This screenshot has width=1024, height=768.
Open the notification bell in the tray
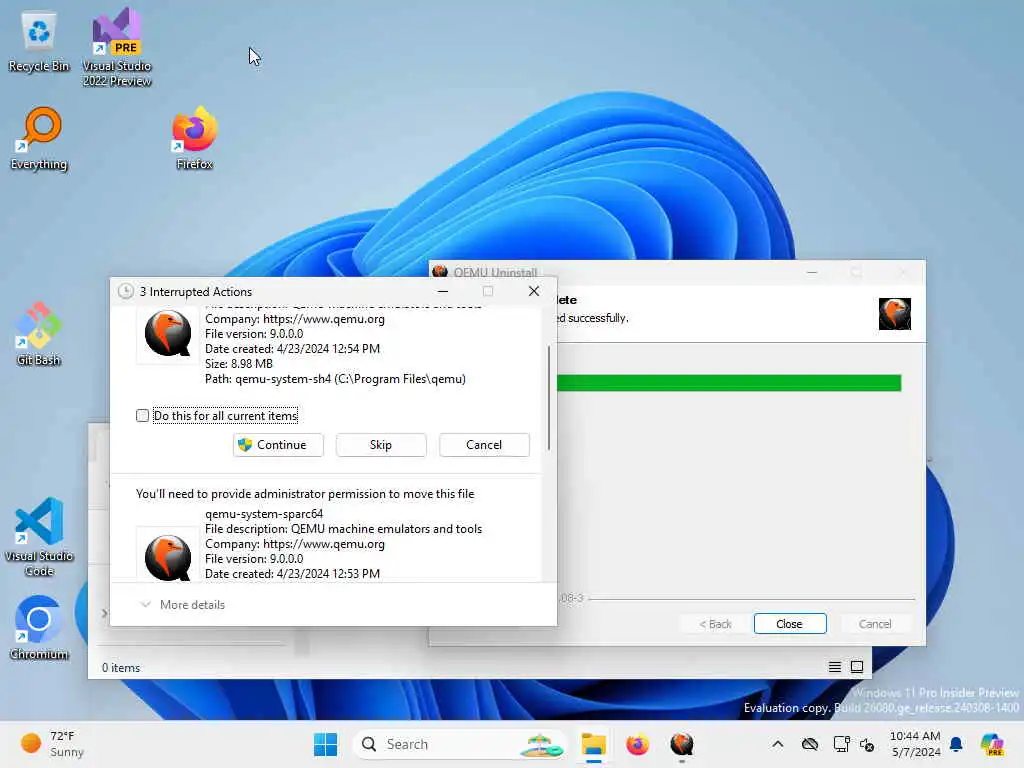[x=956, y=744]
